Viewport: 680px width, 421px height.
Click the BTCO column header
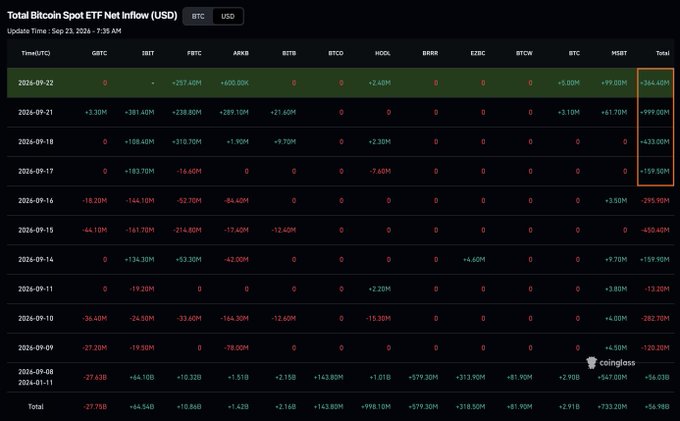pyautogui.click(x=336, y=53)
